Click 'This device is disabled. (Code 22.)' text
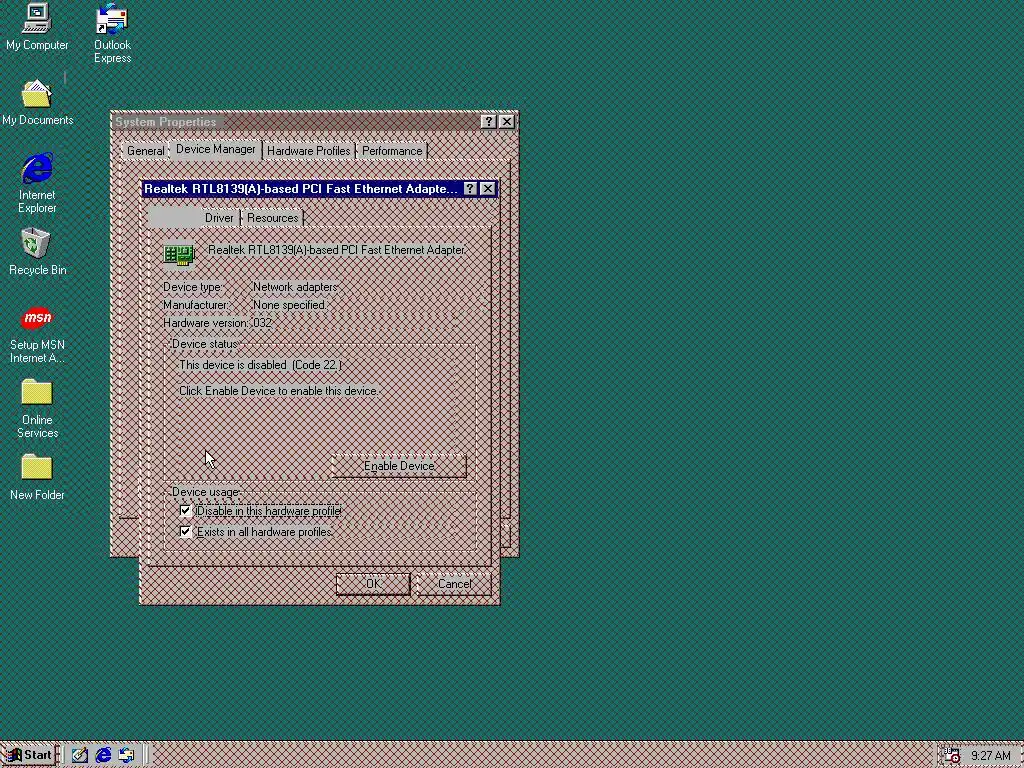Screen dimensions: 1024x768 (261, 365)
